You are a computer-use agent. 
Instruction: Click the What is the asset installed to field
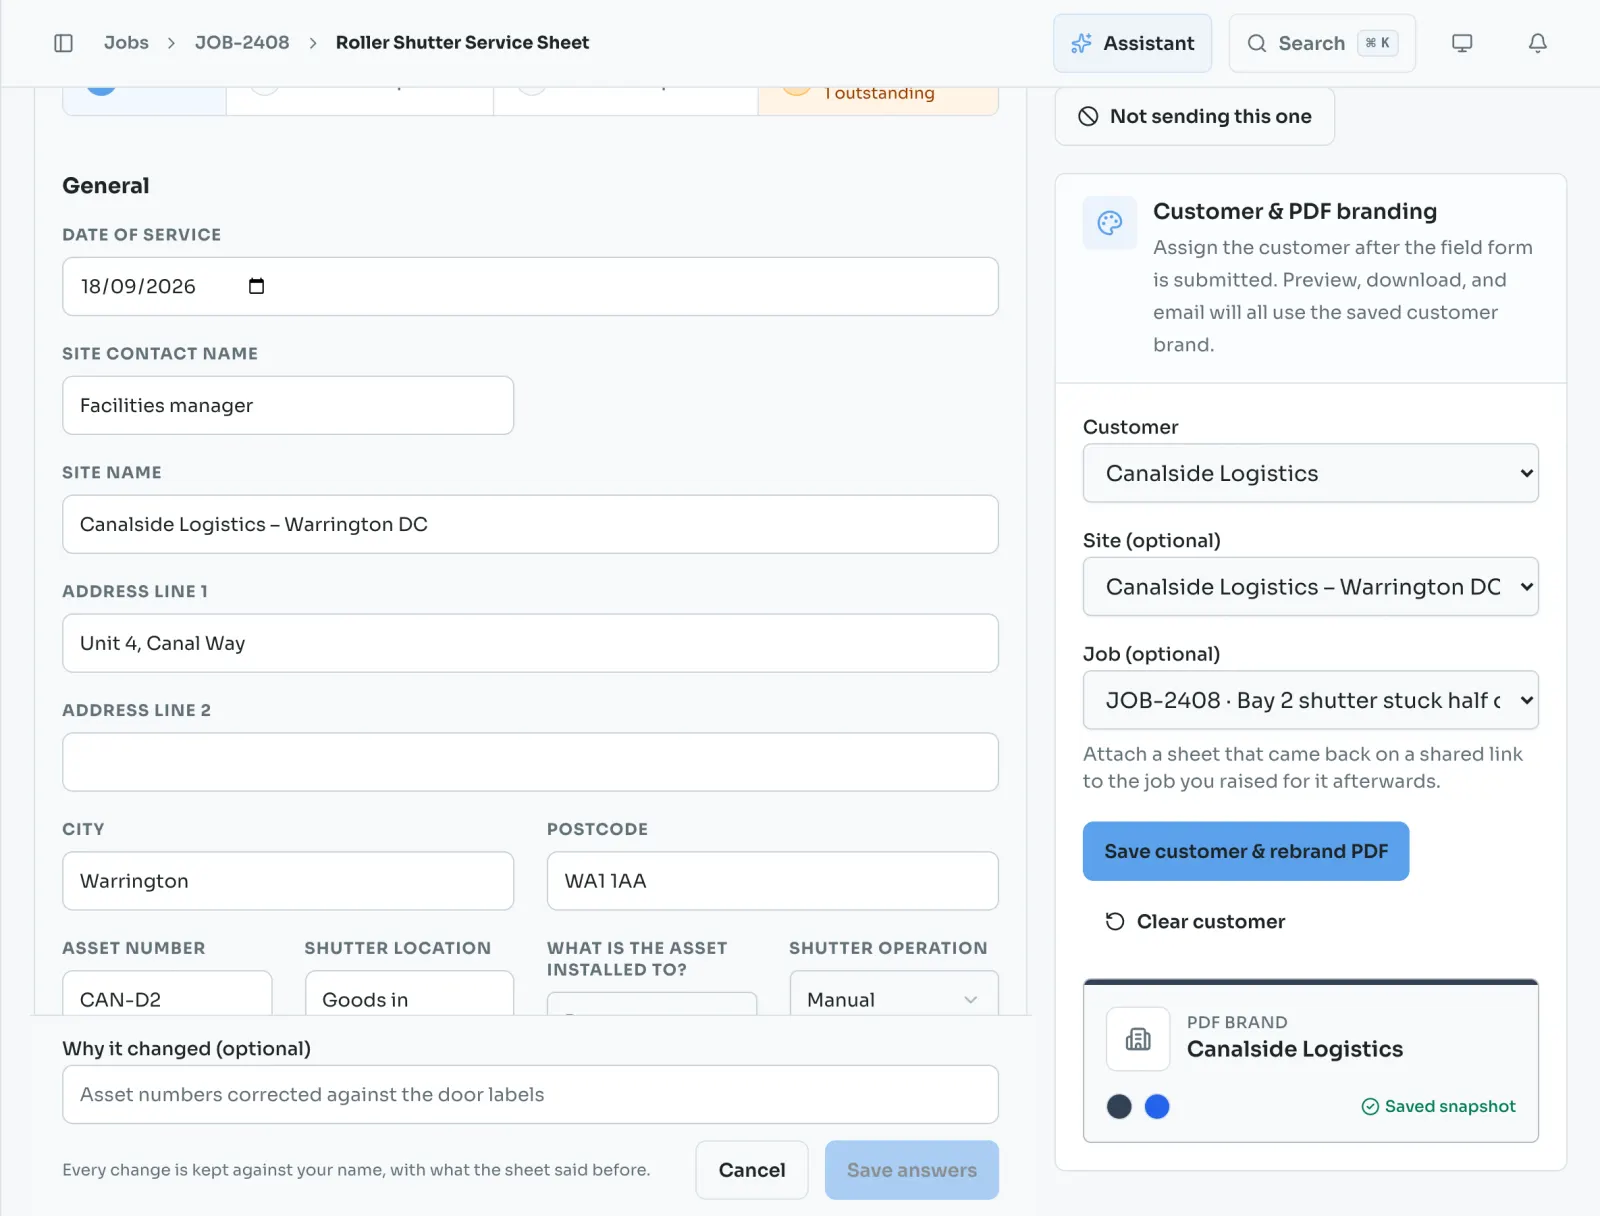pyautogui.click(x=652, y=1004)
